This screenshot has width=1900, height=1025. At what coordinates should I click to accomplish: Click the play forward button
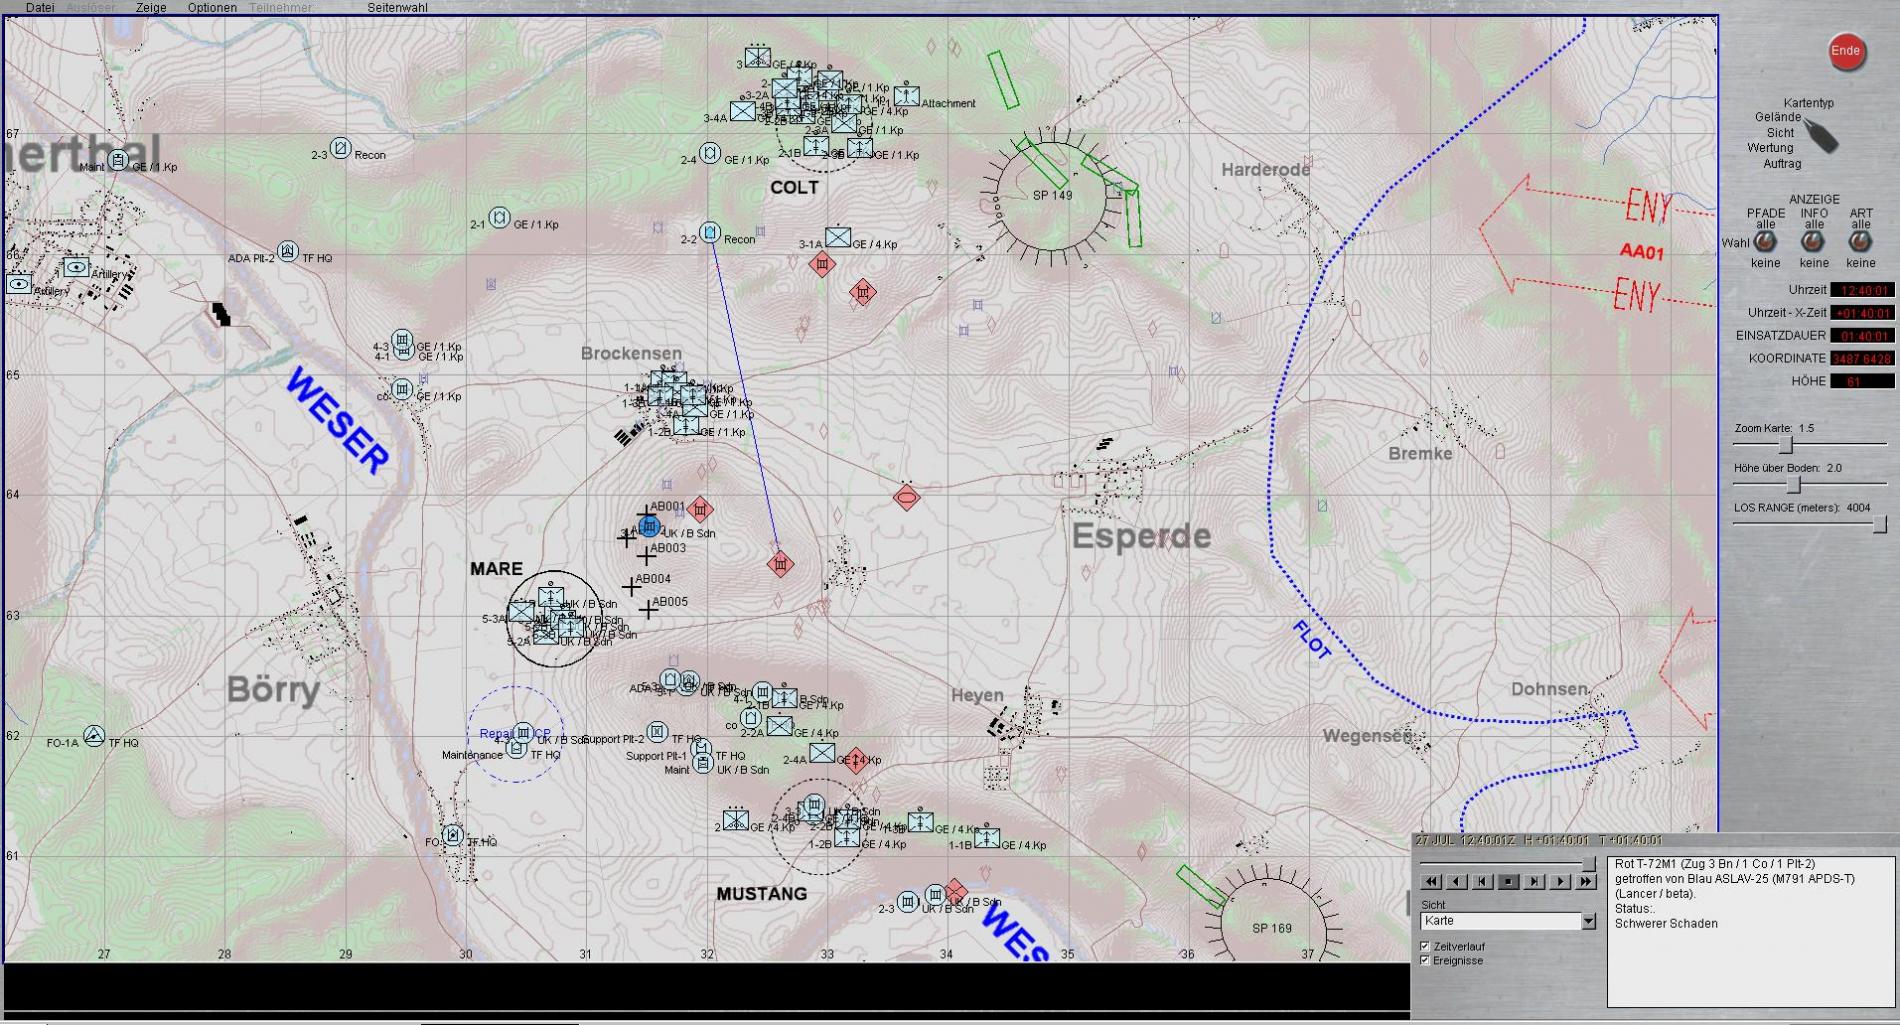pos(1560,881)
